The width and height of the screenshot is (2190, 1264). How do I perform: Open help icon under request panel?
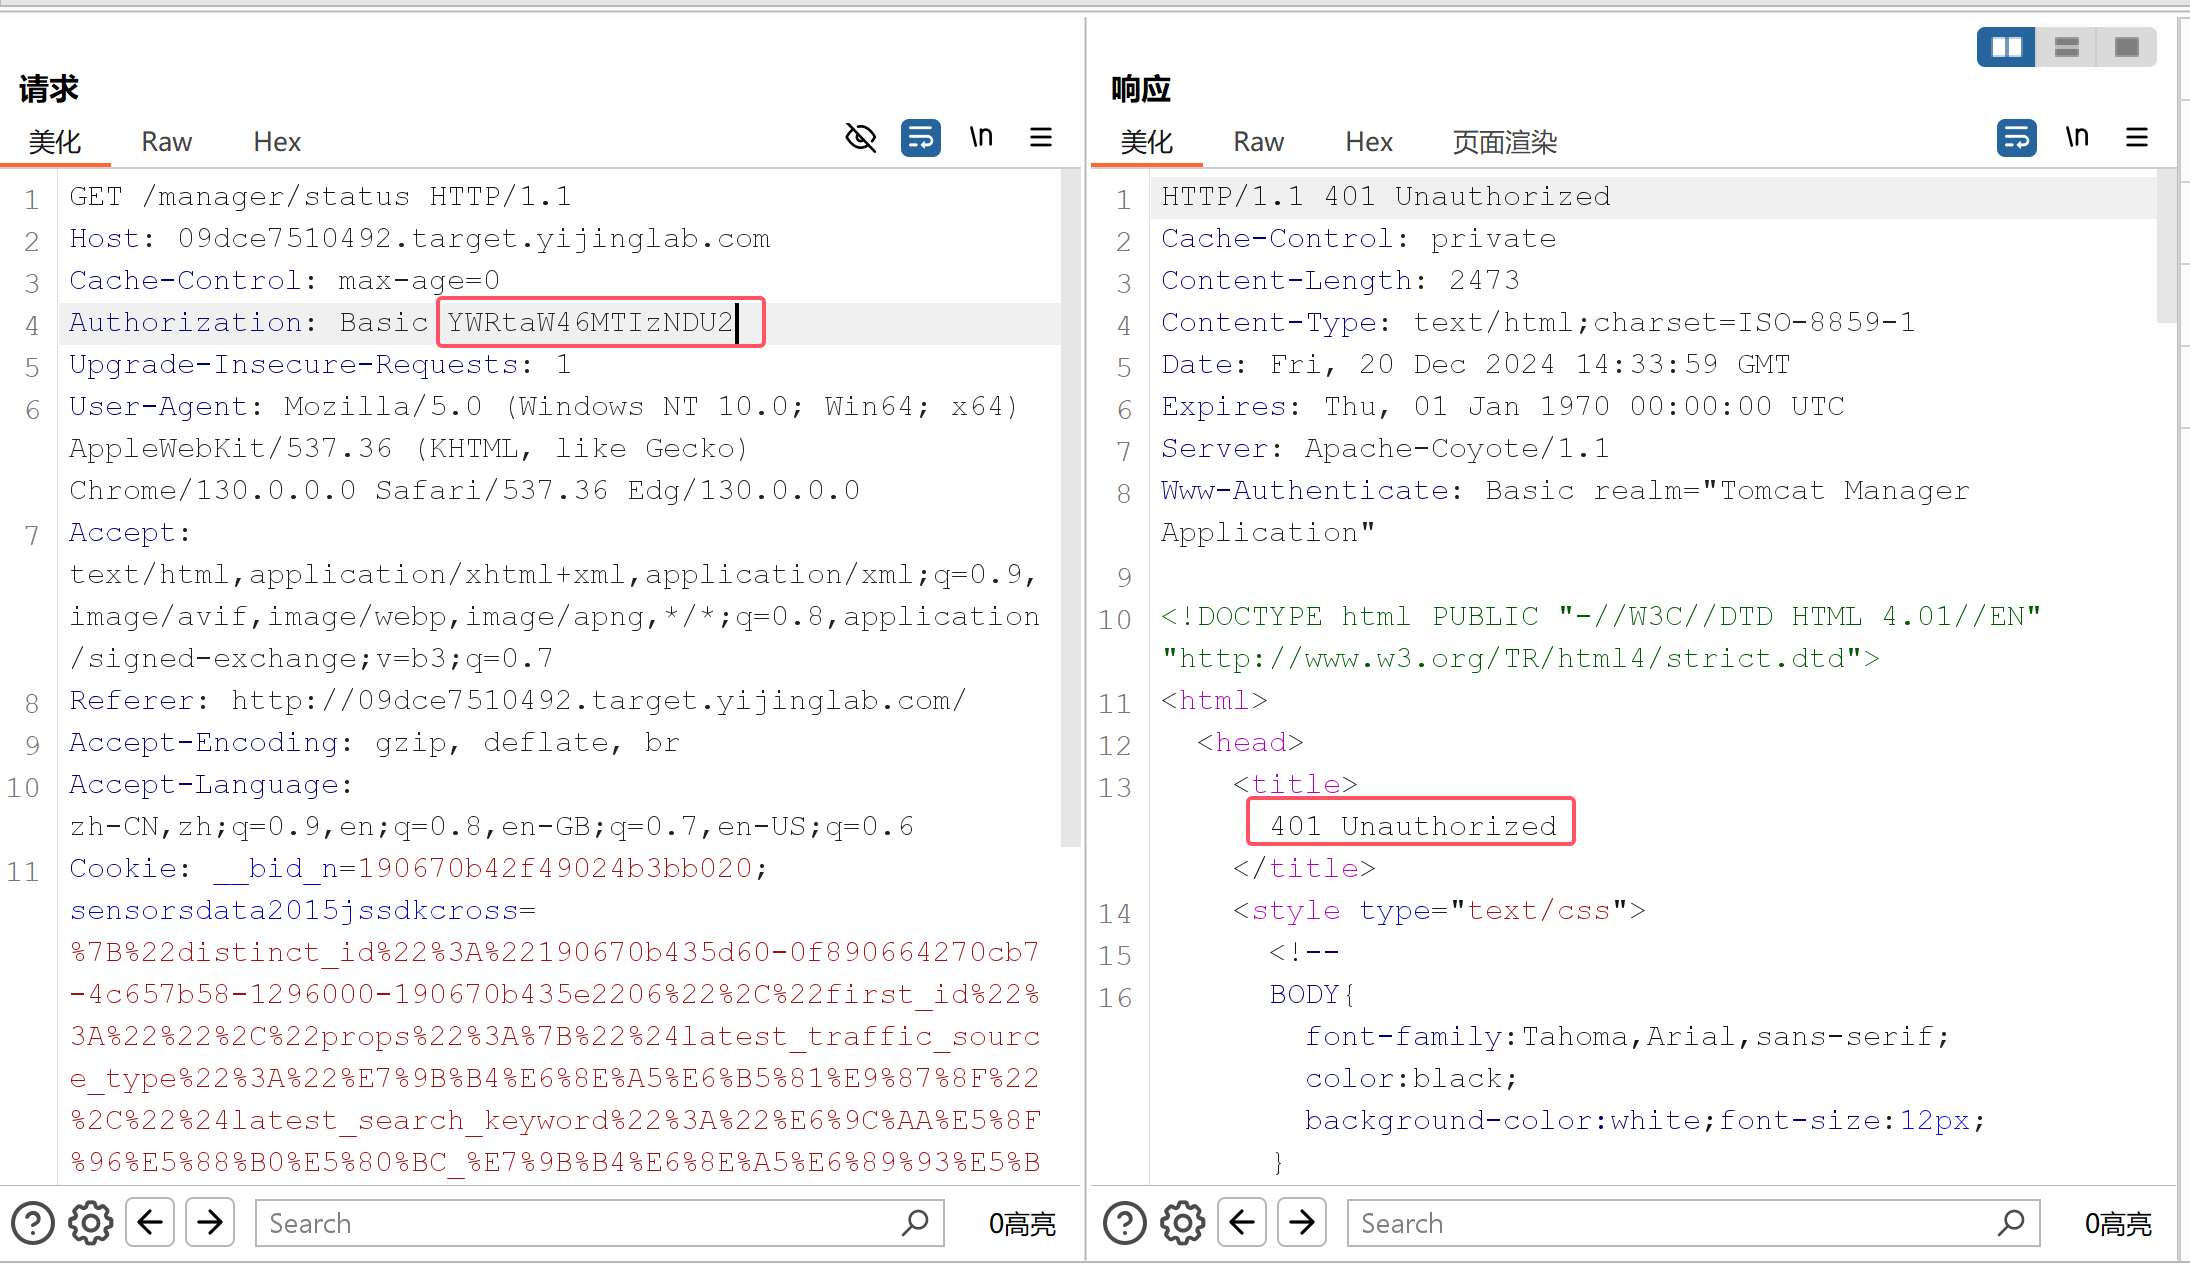coord(33,1223)
